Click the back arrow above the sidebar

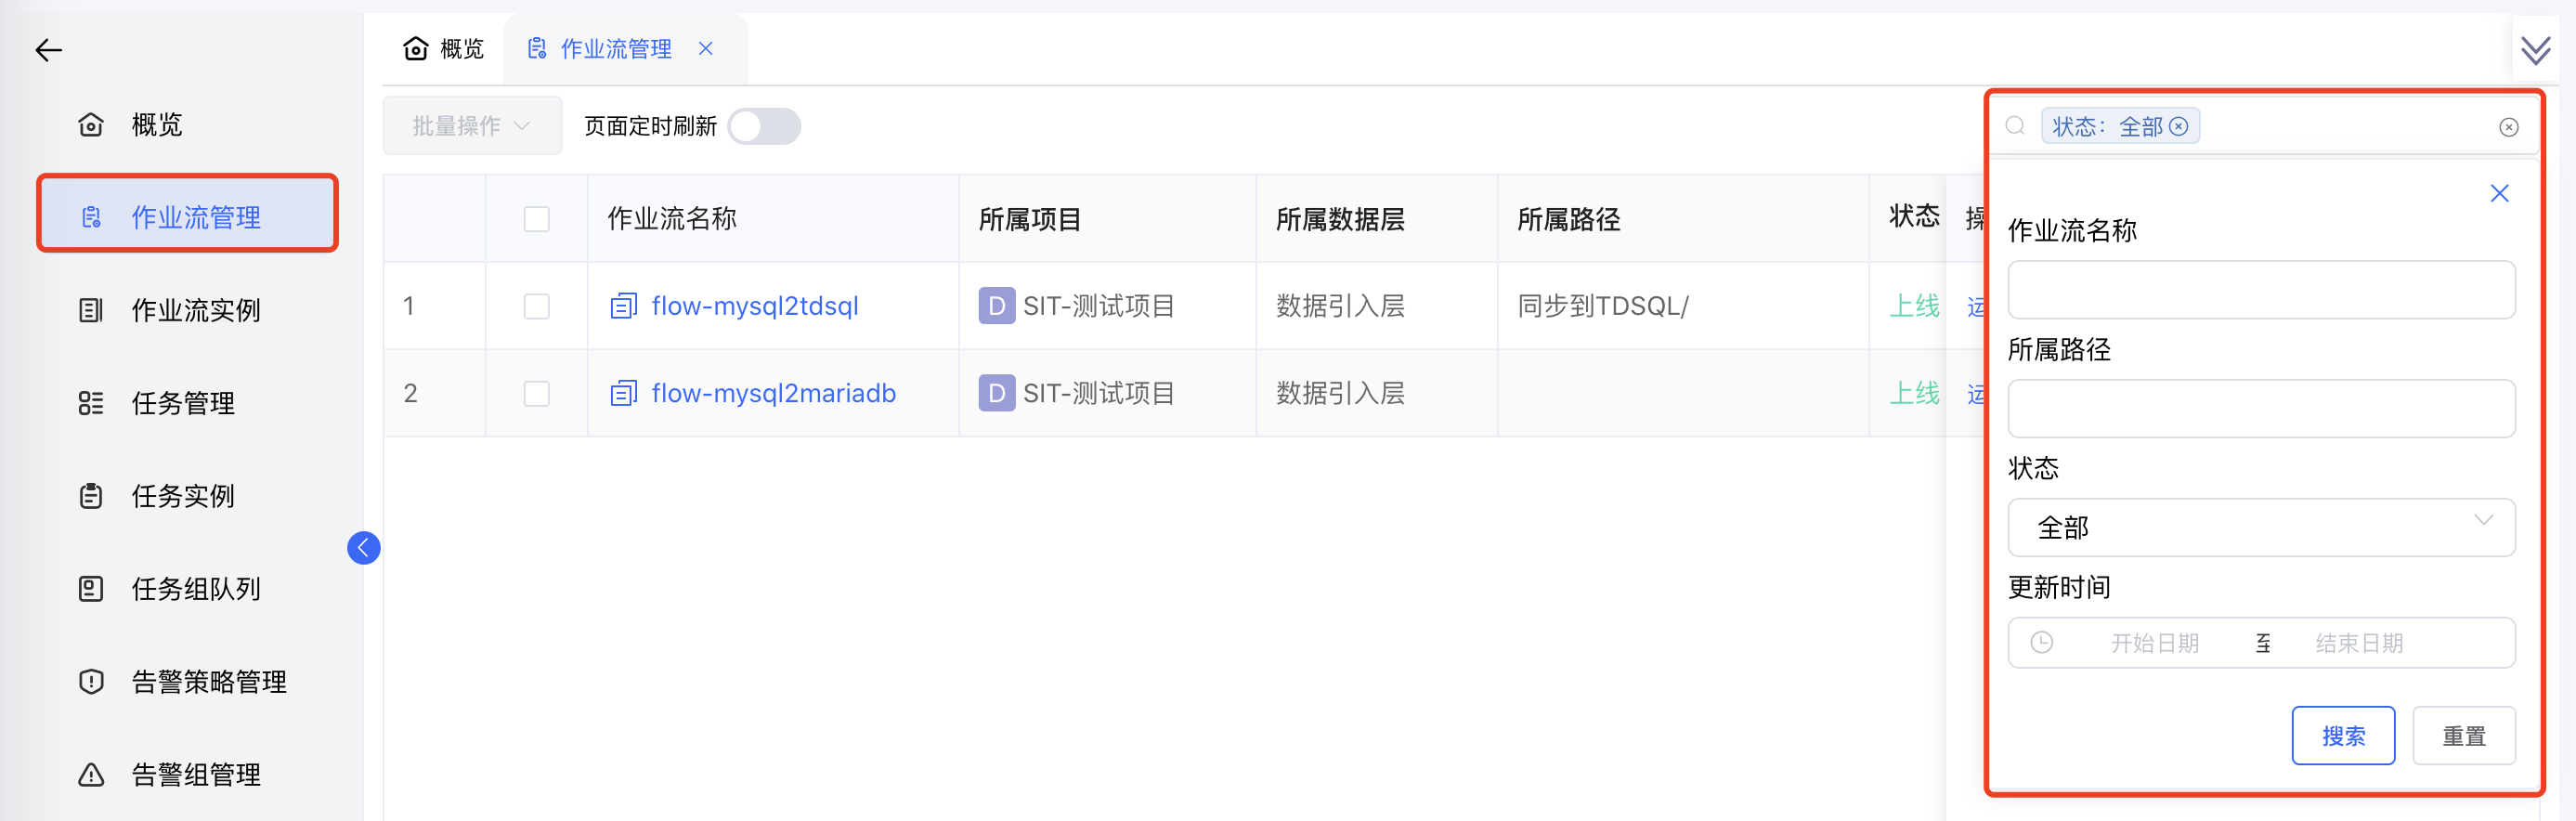tap(48, 49)
